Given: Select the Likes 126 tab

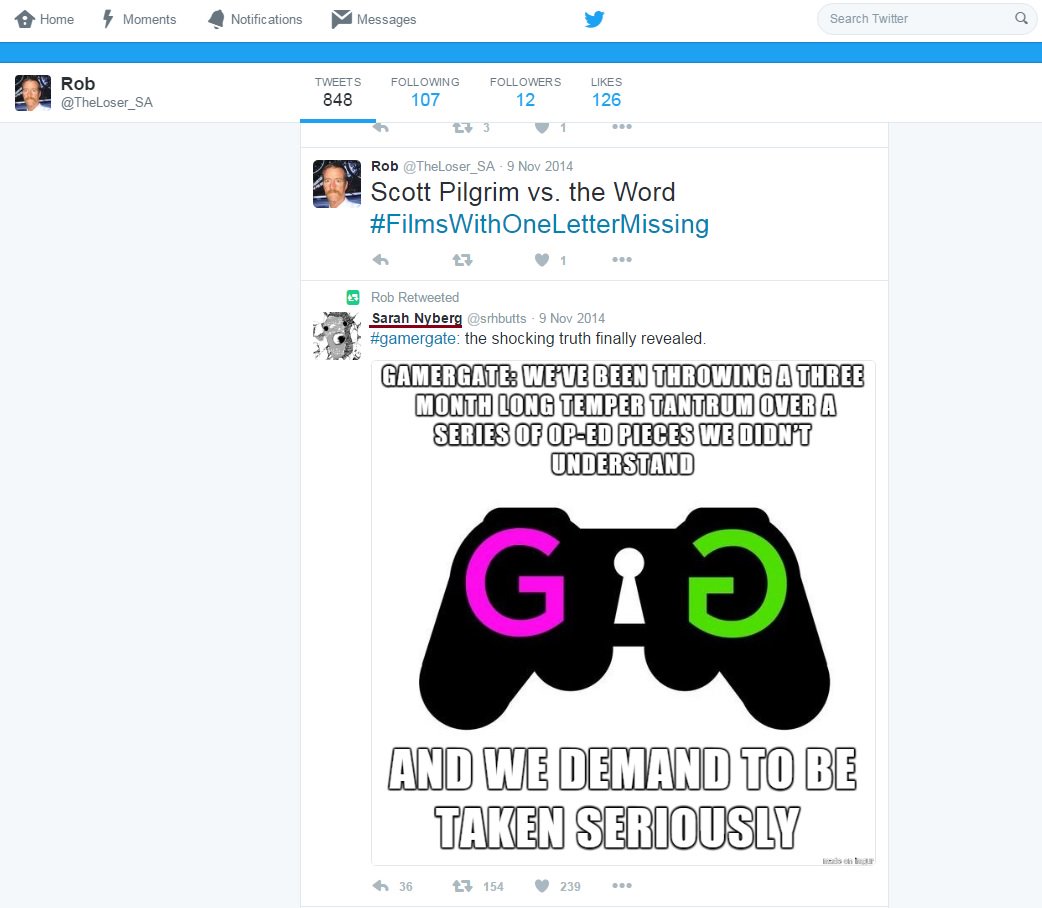Looking at the screenshot, I should [x=606, y=92].
